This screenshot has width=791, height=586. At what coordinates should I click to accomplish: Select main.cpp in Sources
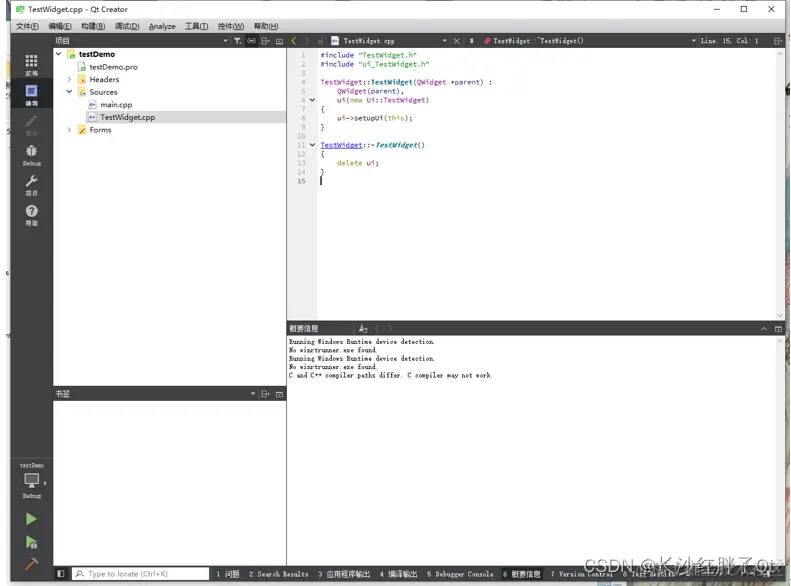coord(116,104)
